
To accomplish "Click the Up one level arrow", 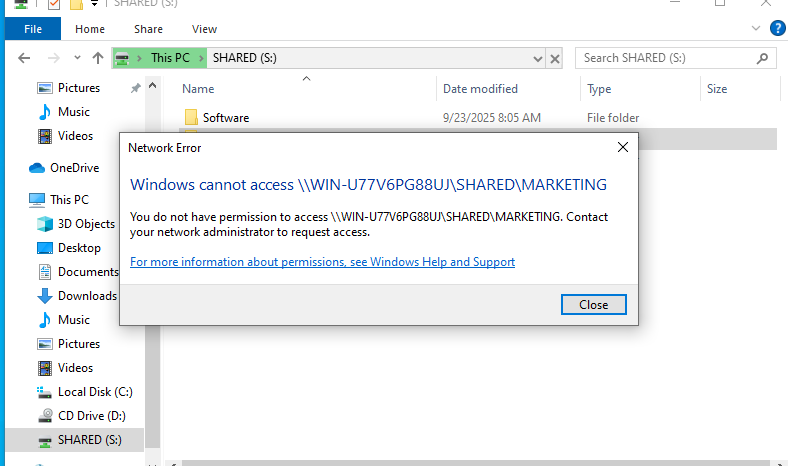I will click(97, 58).
